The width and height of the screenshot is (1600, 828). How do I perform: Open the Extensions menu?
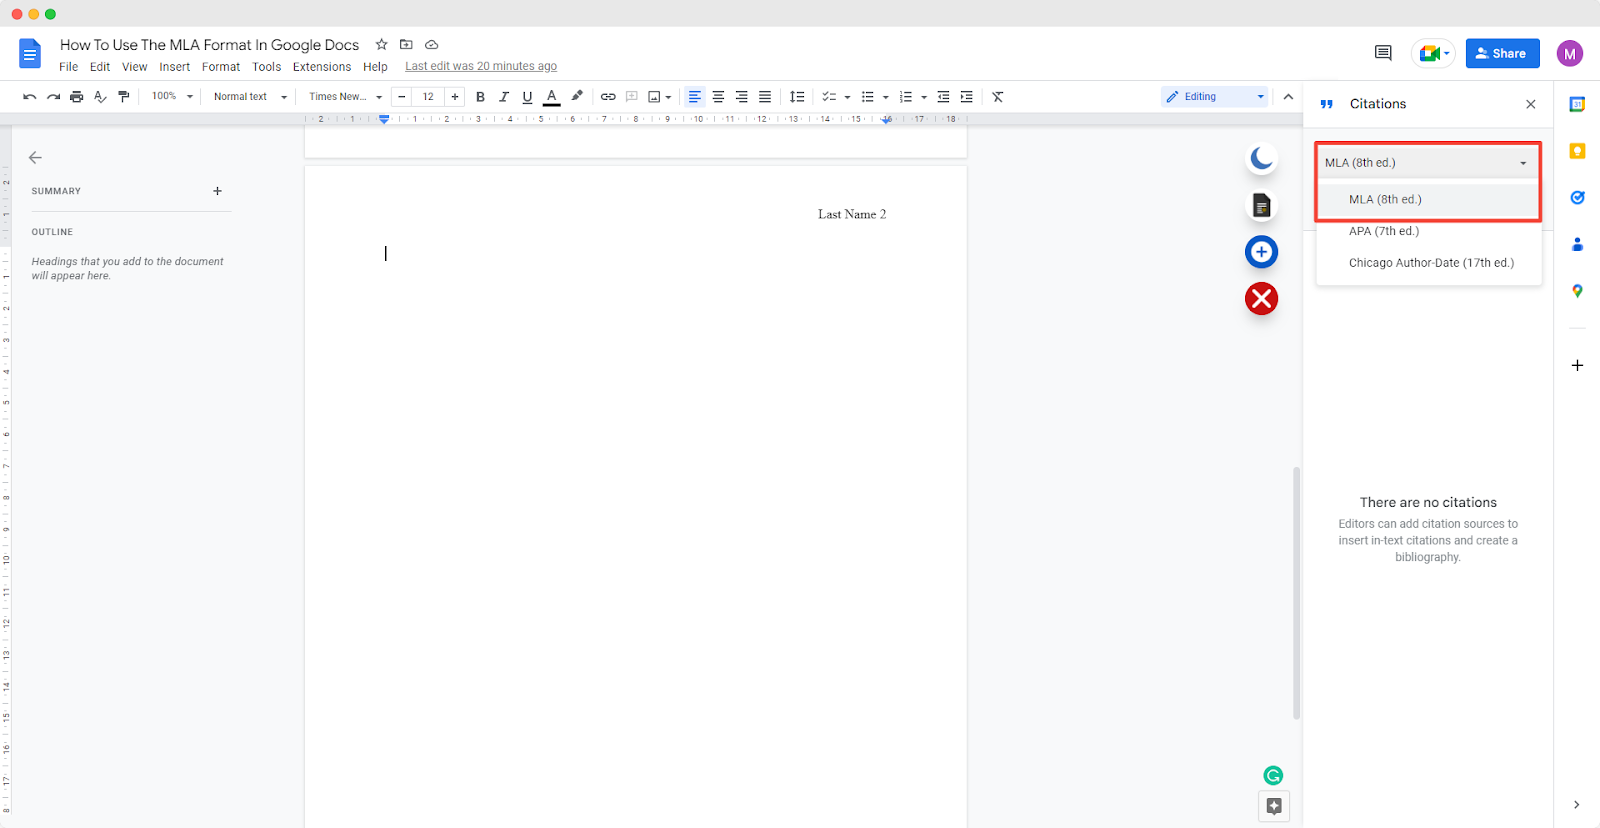[x=322, y=67]
